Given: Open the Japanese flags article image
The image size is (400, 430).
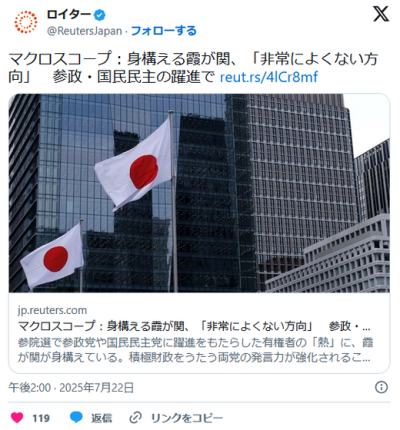Looking at the screenshot, I should [x=199, y=193].
